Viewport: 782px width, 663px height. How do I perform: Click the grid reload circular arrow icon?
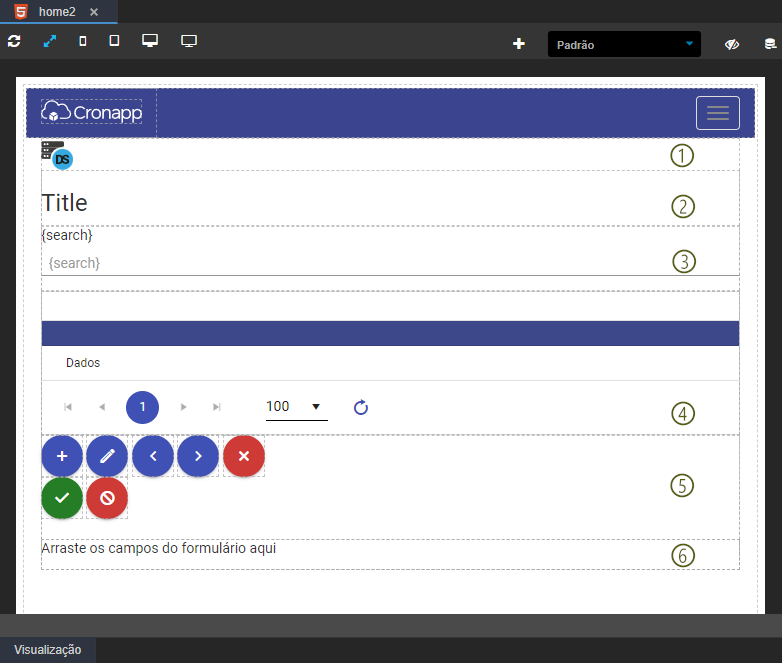pyautogui.click(x=361, y=408)
